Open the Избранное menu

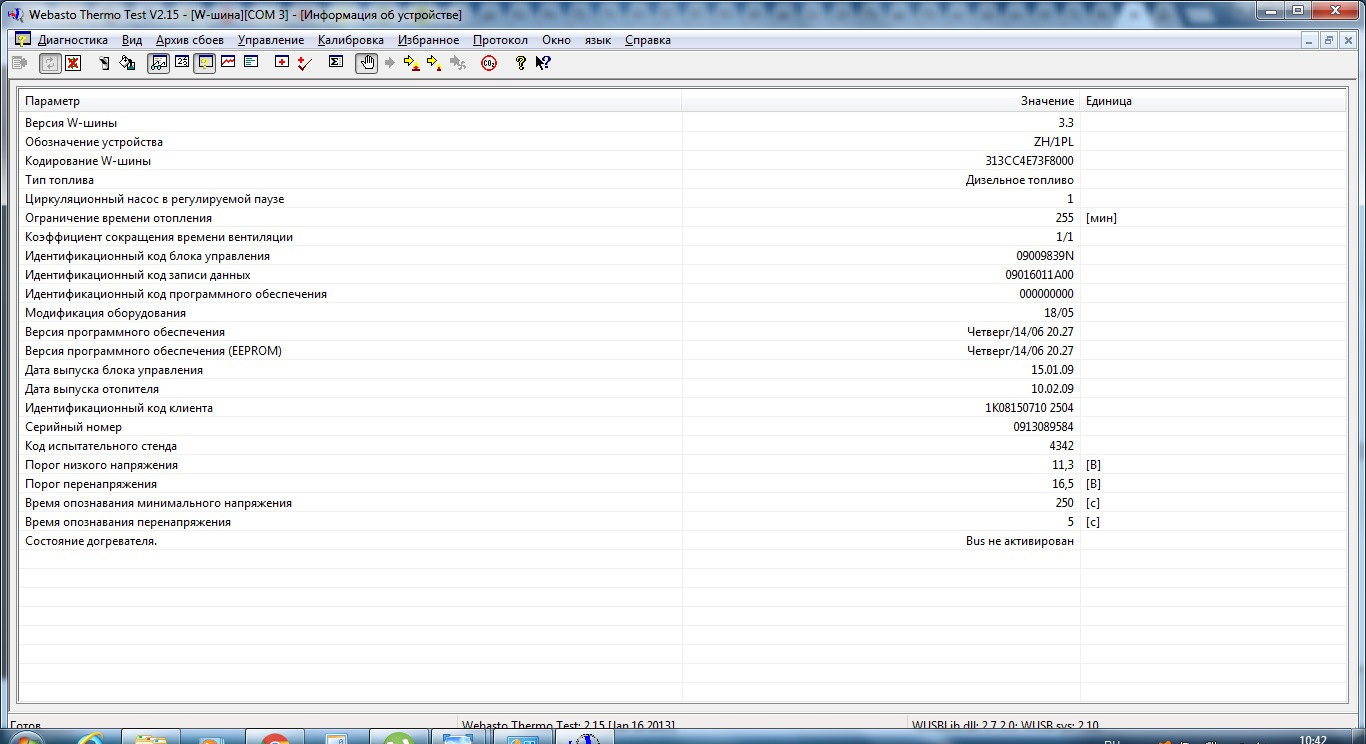pos(428,40)
